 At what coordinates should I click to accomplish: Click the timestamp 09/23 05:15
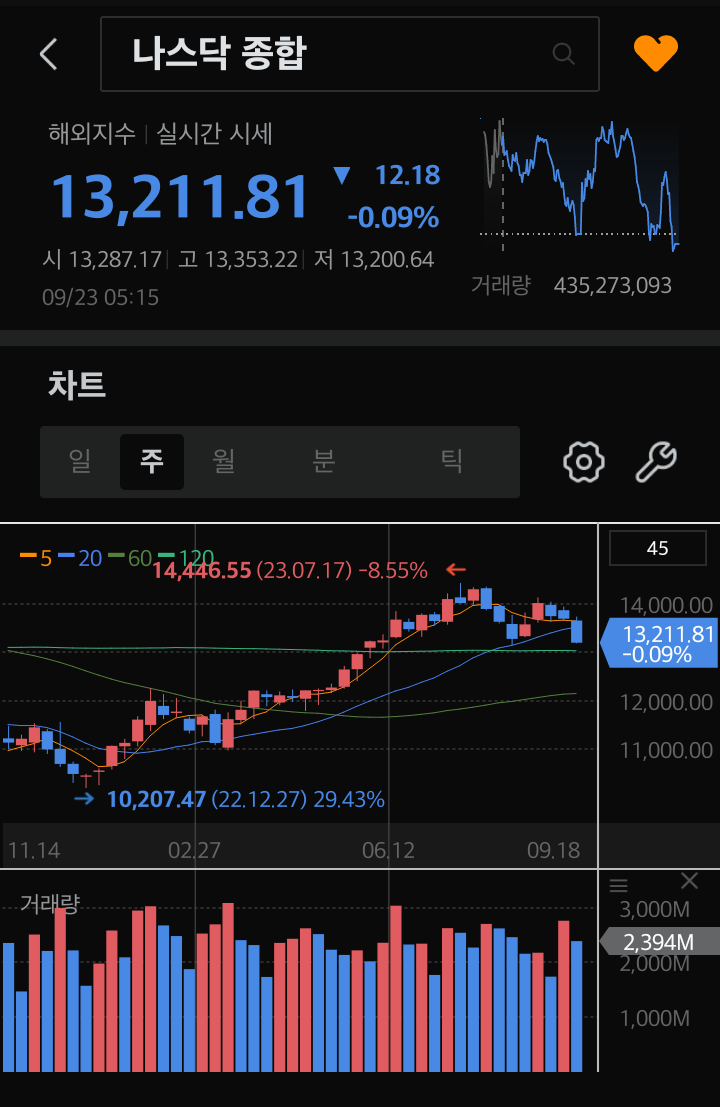(x=100, y=297)
